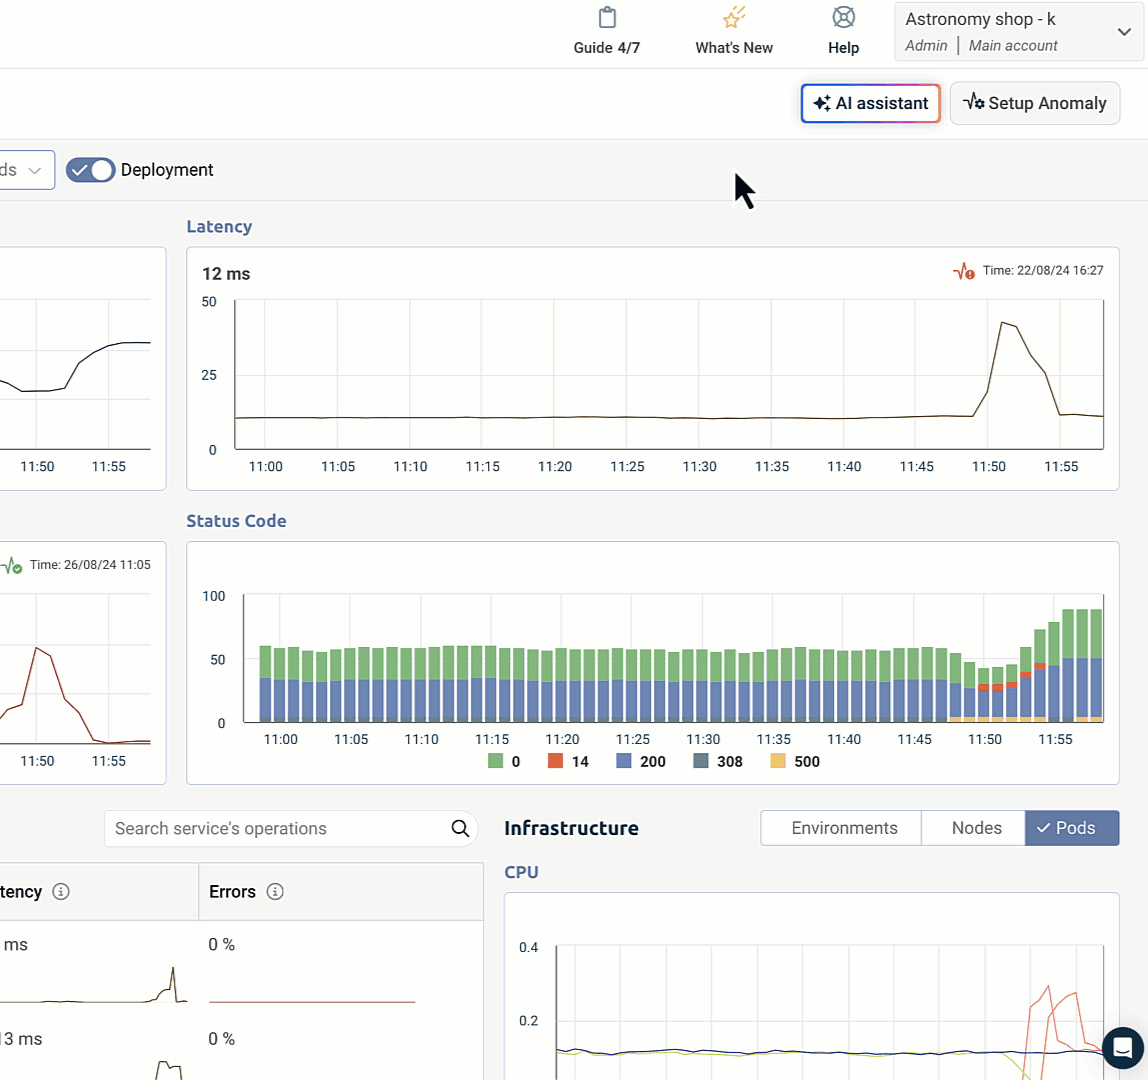This screenshot has height=1080, width=1148.
Task: Open the chat support bubble
Action: [x=1122, y=1049]
